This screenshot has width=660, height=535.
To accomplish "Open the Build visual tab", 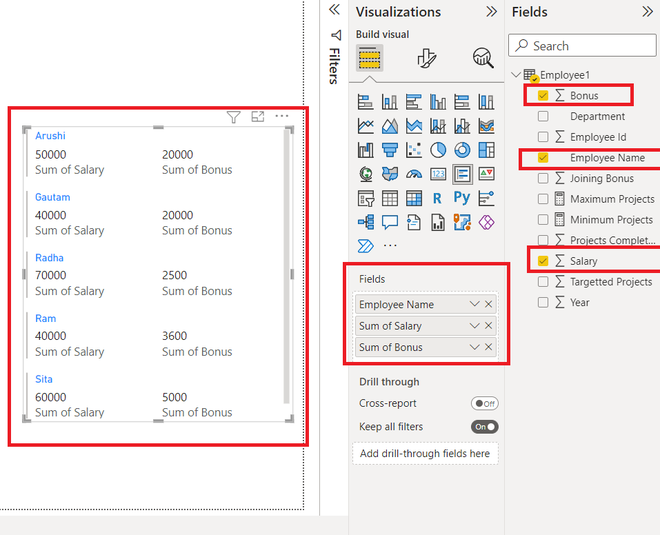I will point(369,58).
